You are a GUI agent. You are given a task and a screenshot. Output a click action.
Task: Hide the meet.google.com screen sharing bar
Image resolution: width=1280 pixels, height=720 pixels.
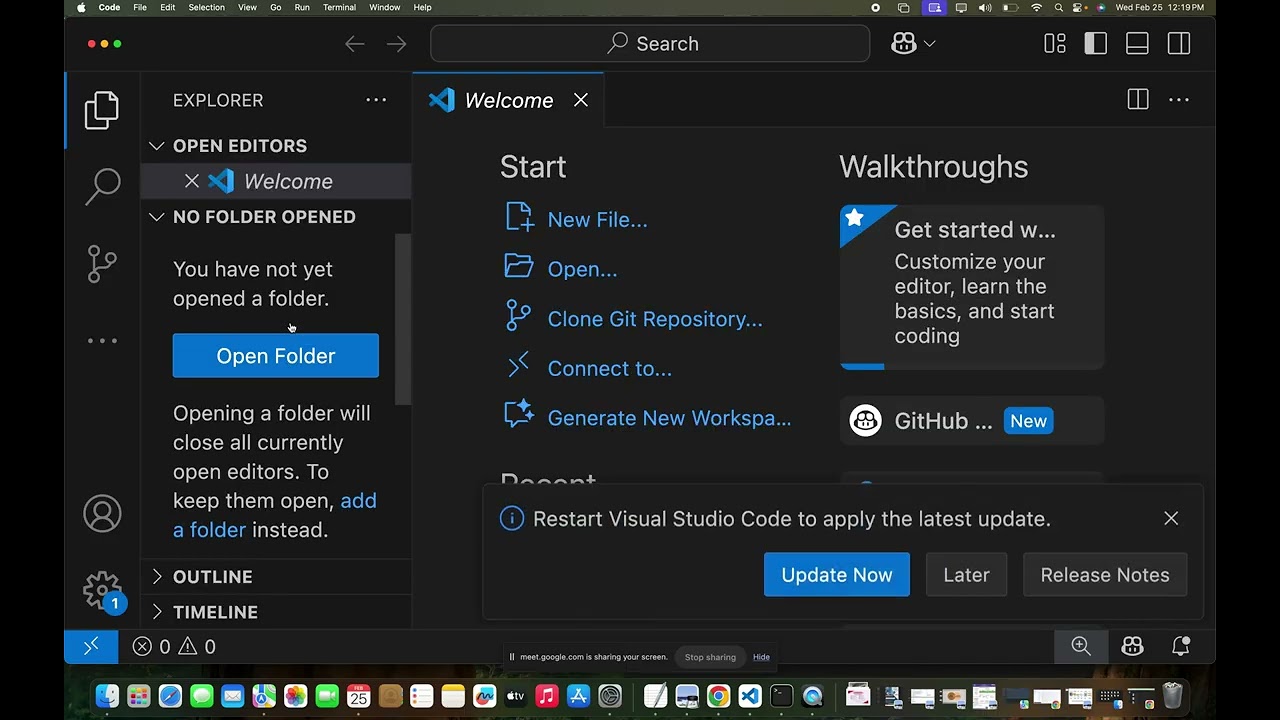761,657
